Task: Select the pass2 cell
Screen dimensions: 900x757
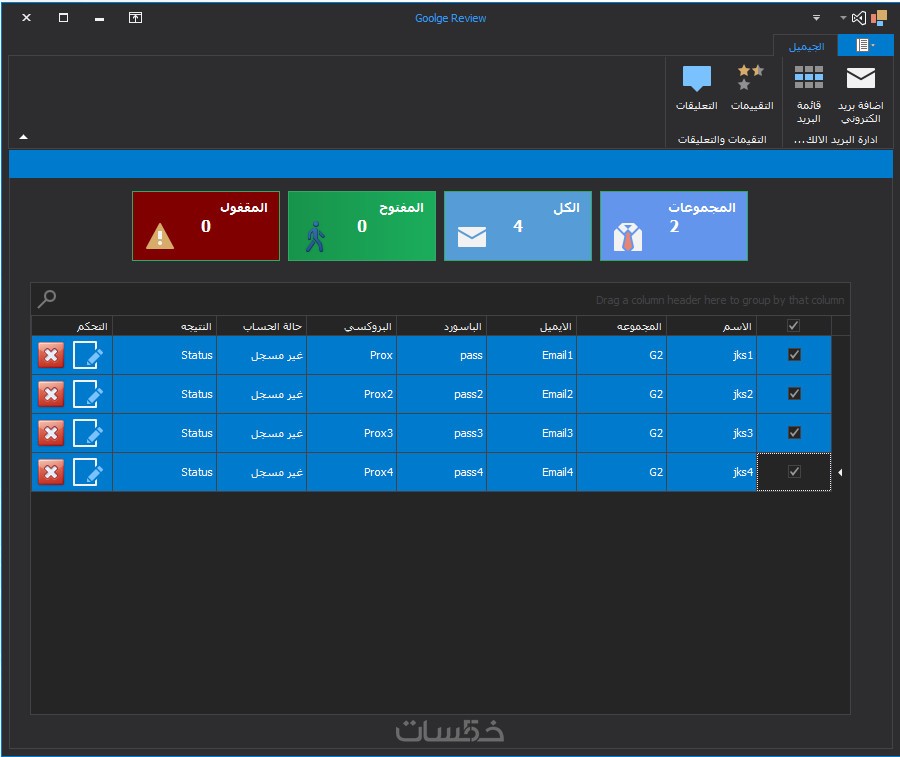Action: pos(441,394)
